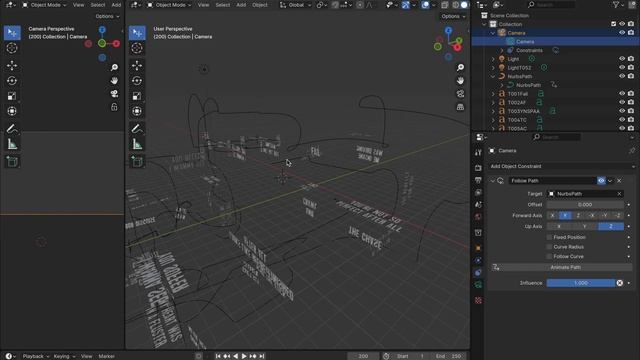Open Tool properties tab
640x360 pixels.
478,152
